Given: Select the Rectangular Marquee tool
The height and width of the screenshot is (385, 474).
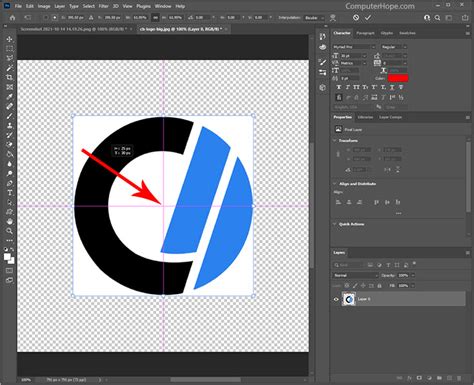Looking at the screenshot, I should click(9, 49).
